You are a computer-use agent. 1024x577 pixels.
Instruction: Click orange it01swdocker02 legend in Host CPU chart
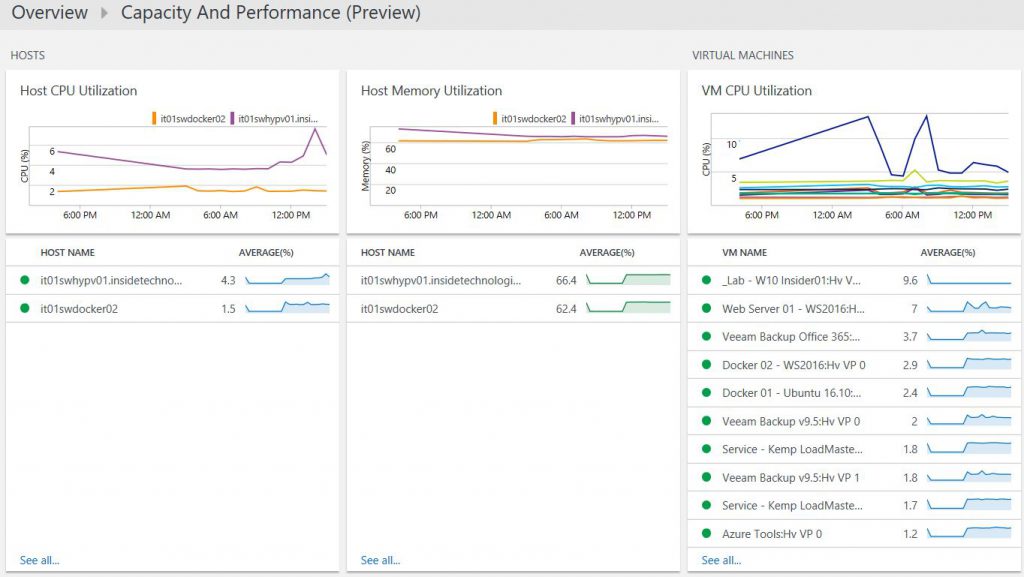189,119
